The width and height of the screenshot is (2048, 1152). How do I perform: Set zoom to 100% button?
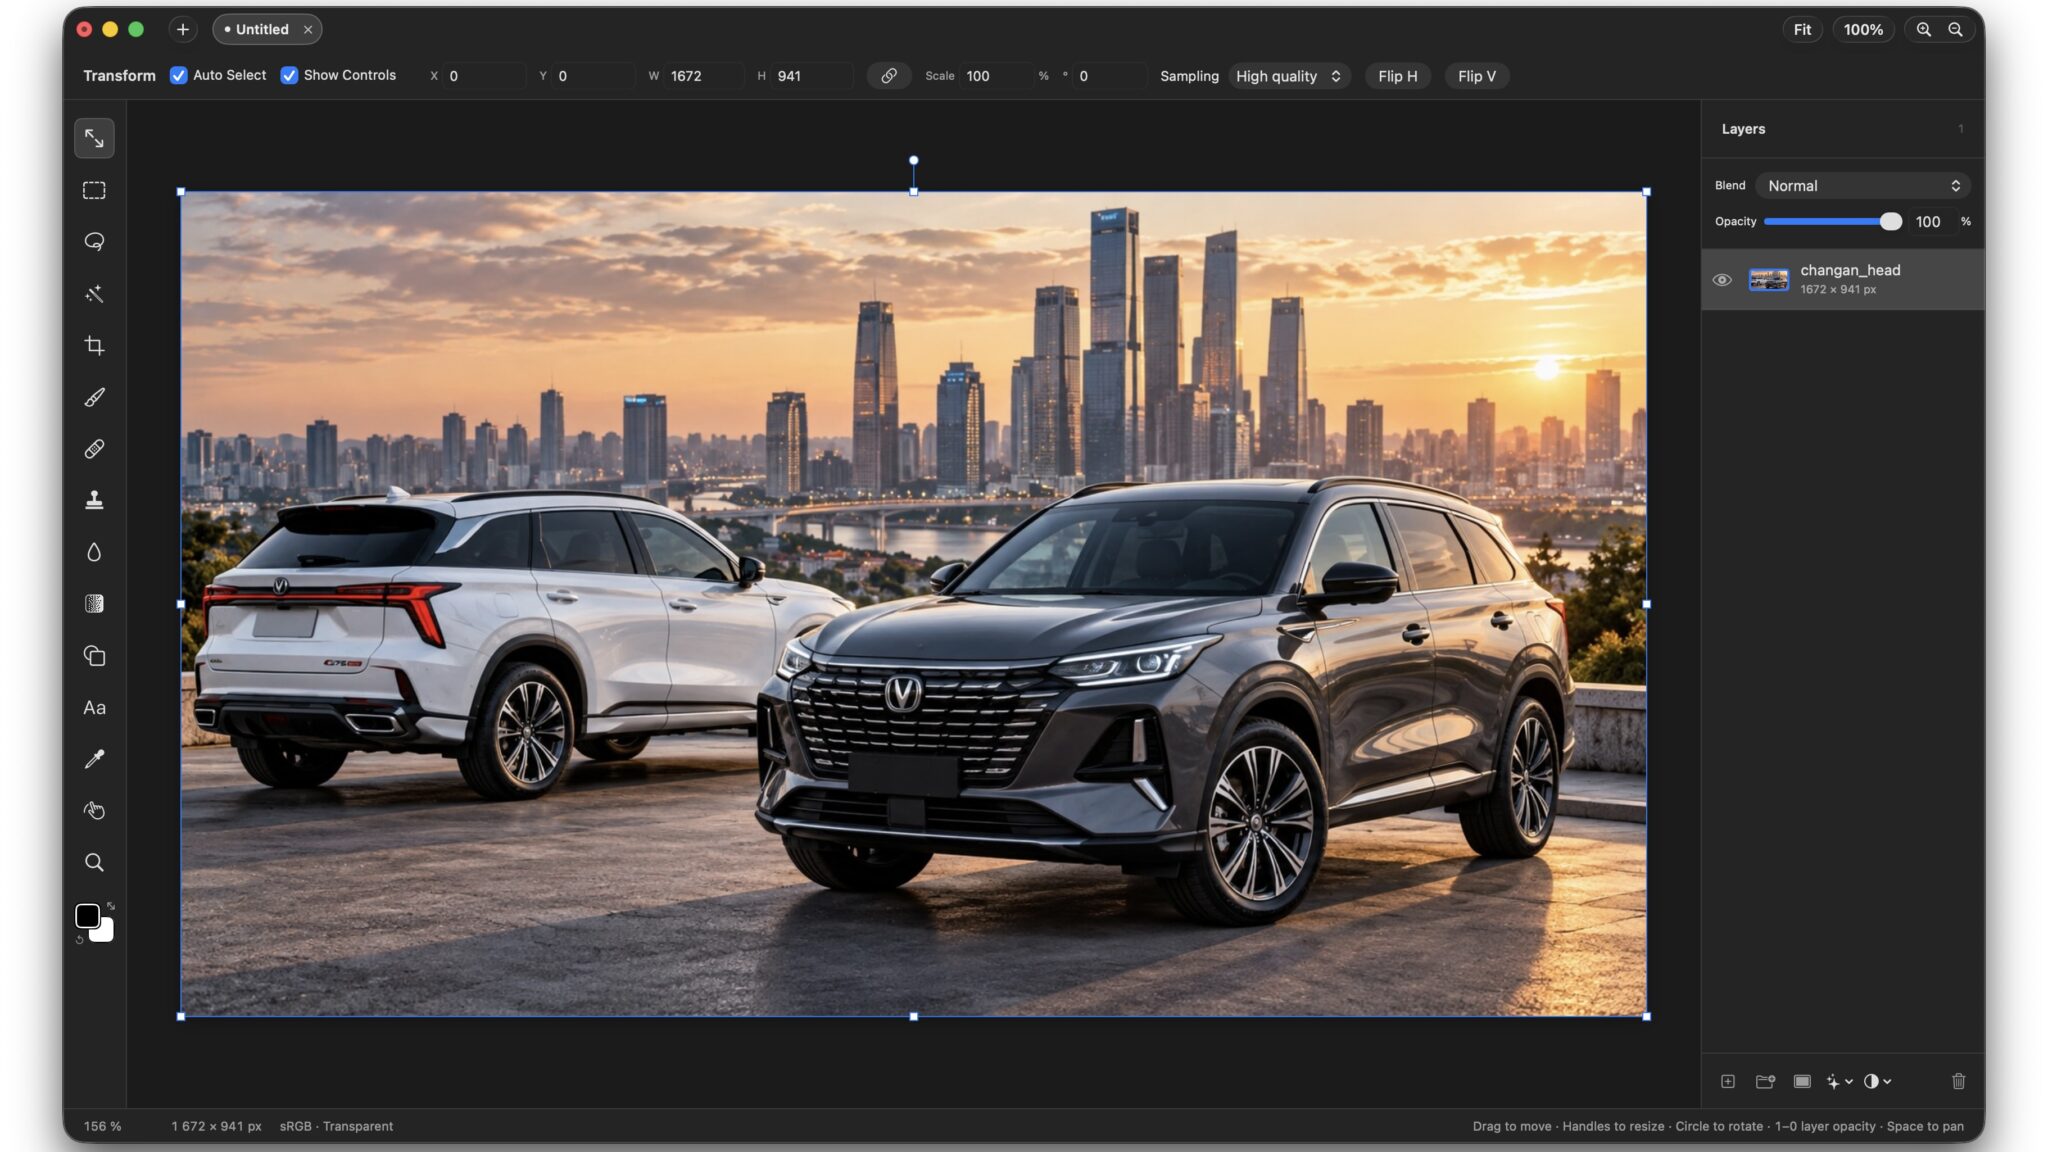(1863, 30)
